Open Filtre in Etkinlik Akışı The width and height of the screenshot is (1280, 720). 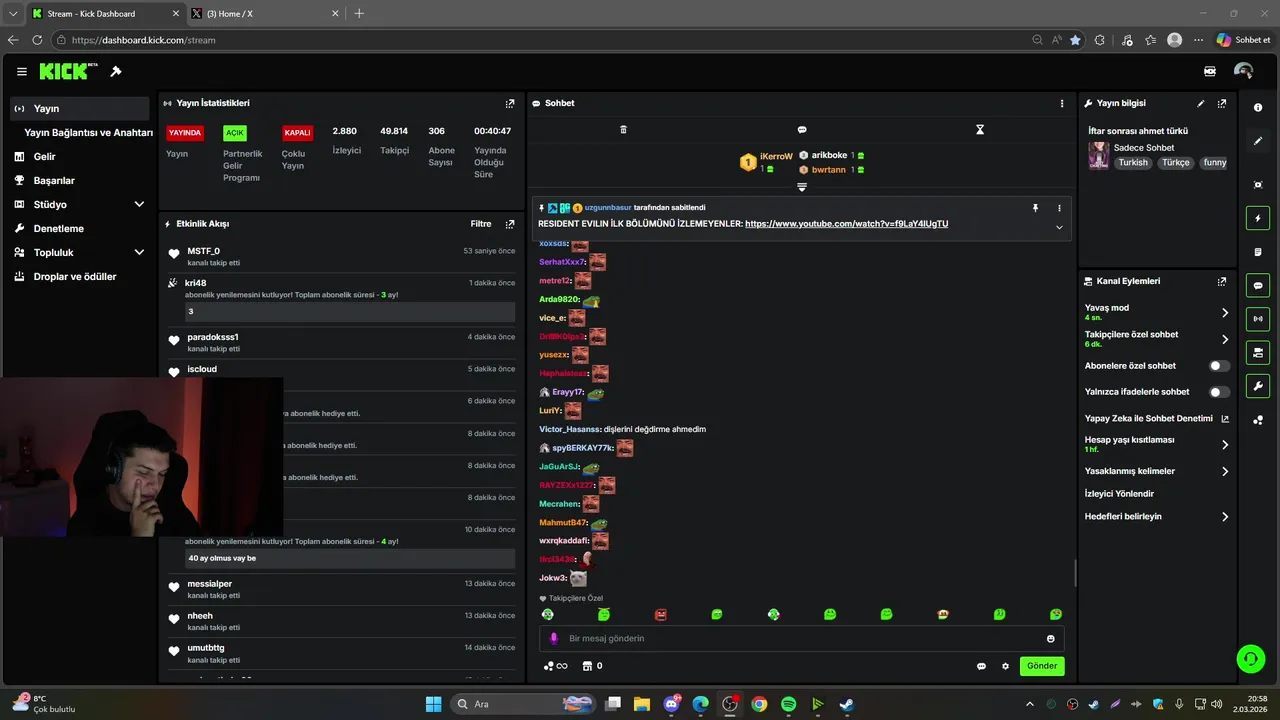tap(481, 224)
